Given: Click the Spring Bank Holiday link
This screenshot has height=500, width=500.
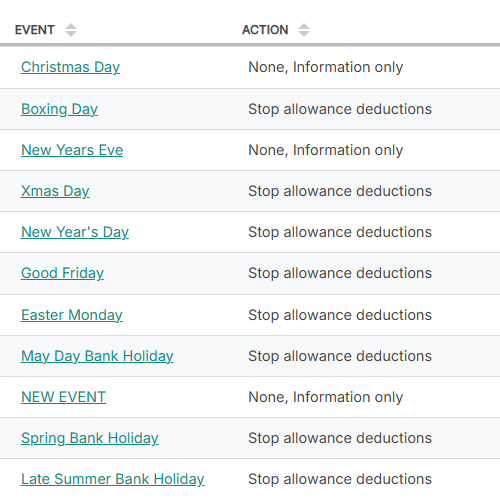Looking at the screenshot, I should point(90,438).
